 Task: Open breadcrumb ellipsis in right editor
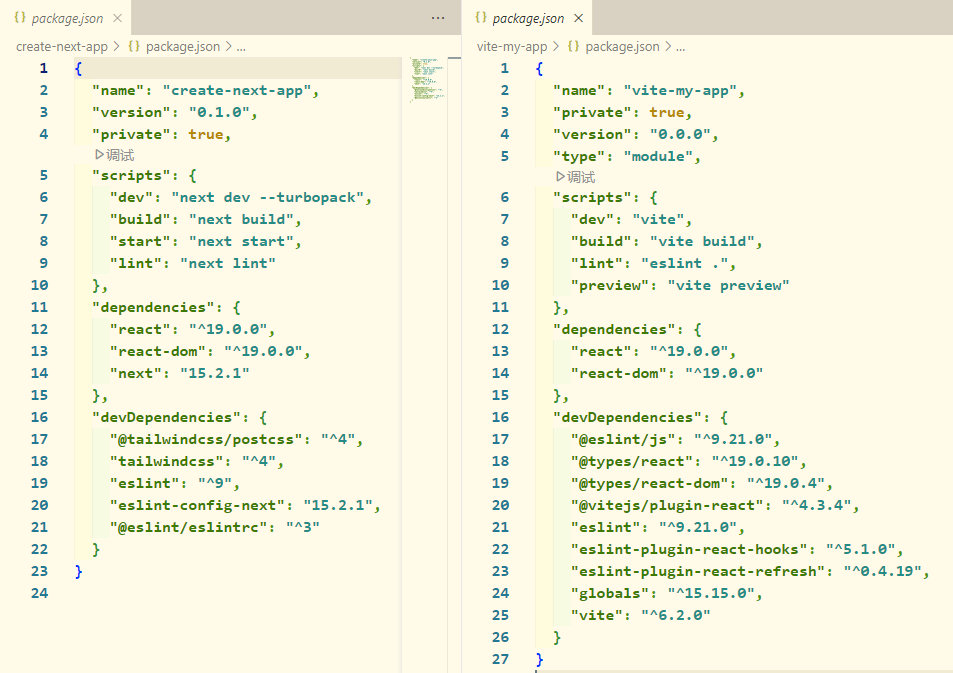coord(680,47)
